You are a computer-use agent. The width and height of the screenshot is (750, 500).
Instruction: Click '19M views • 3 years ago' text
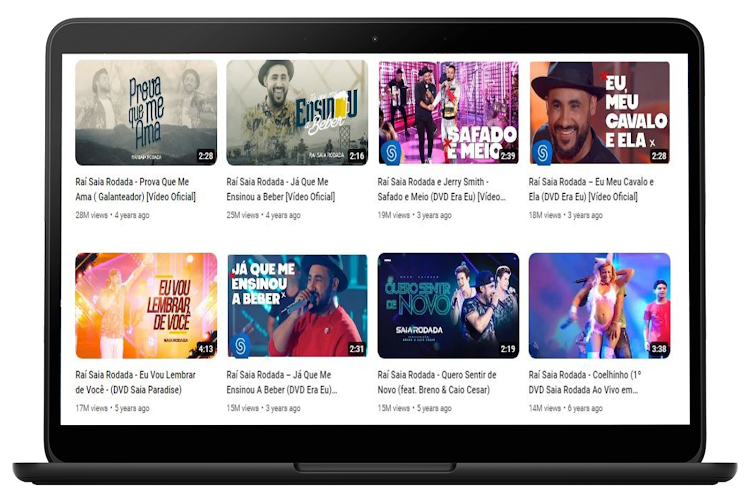415,215
